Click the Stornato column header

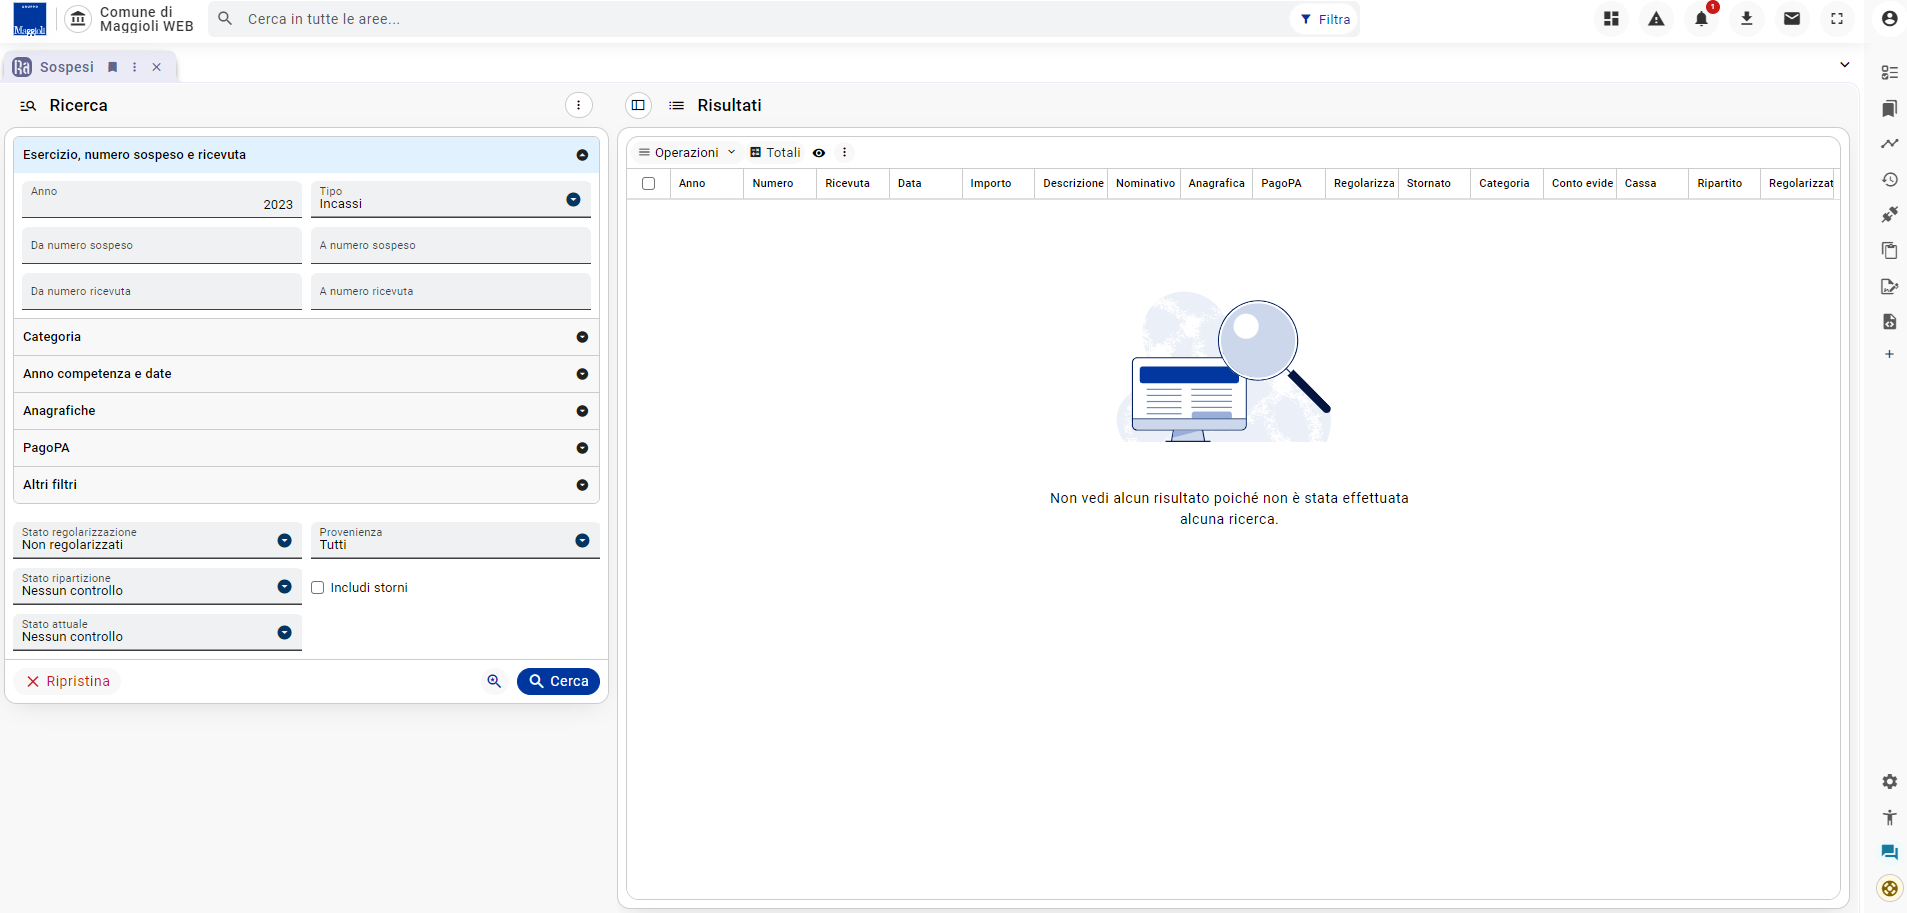[x=1434, y=184]
